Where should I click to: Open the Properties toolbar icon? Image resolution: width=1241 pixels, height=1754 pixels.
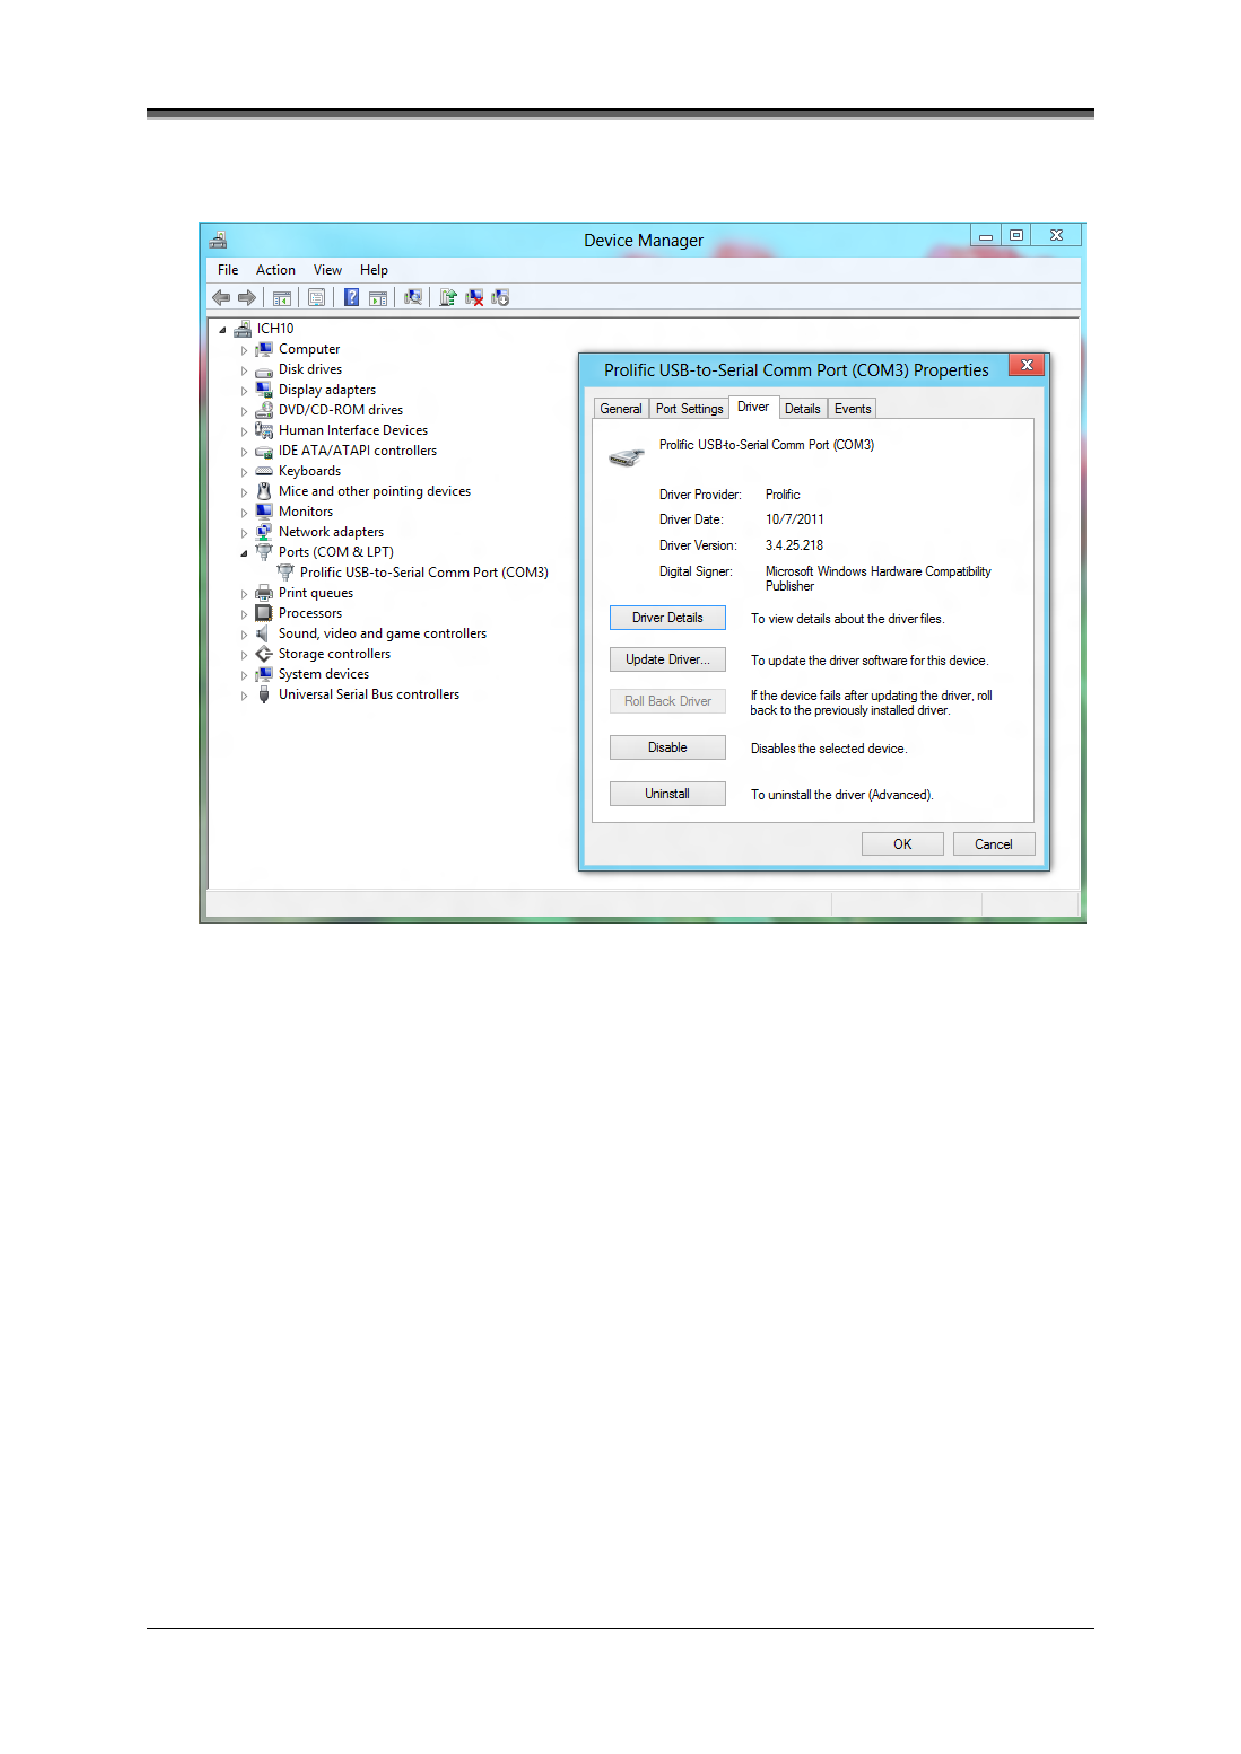pos(316,298)
